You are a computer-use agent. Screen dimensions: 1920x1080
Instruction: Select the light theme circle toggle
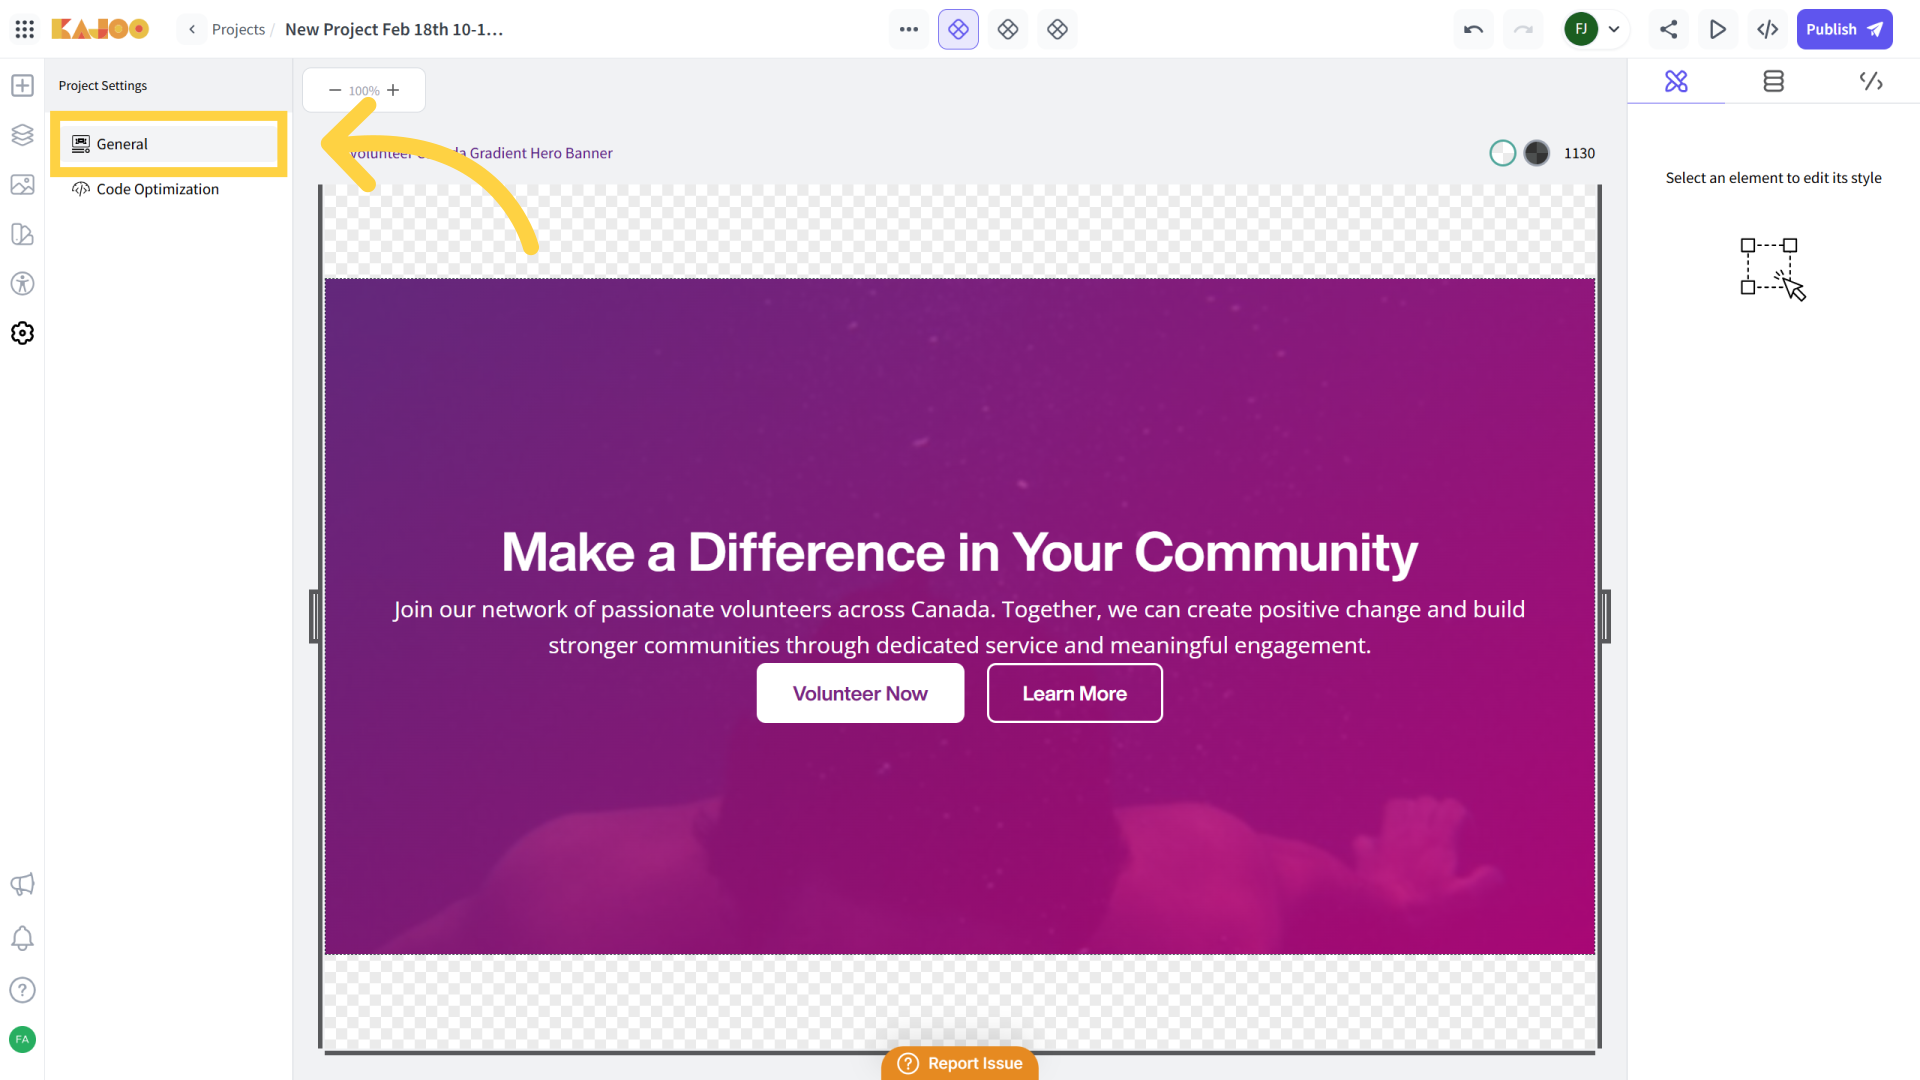pos(1502,153)
